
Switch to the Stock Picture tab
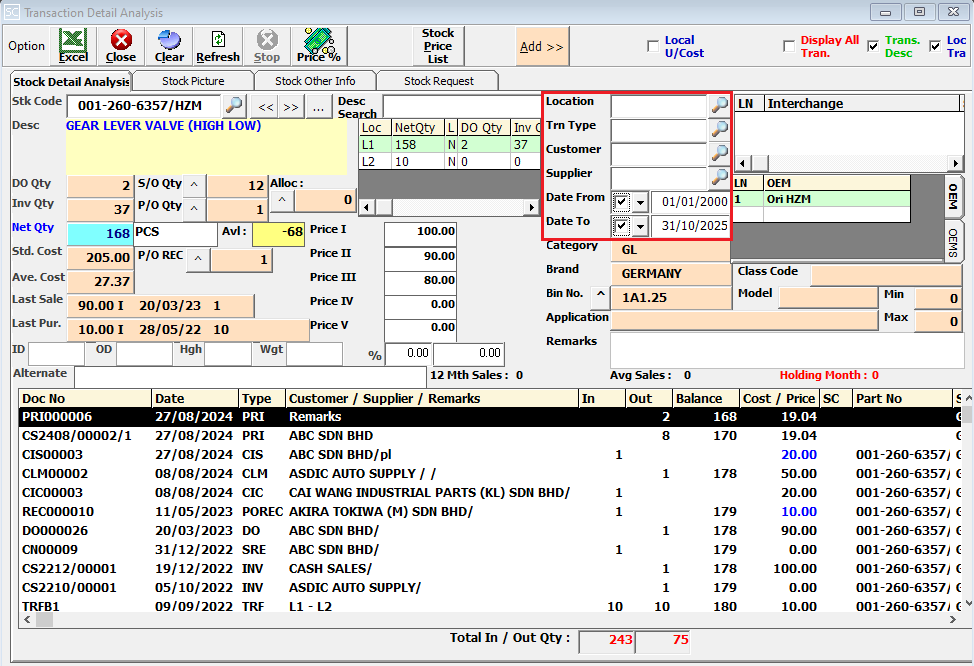(193, 81)
